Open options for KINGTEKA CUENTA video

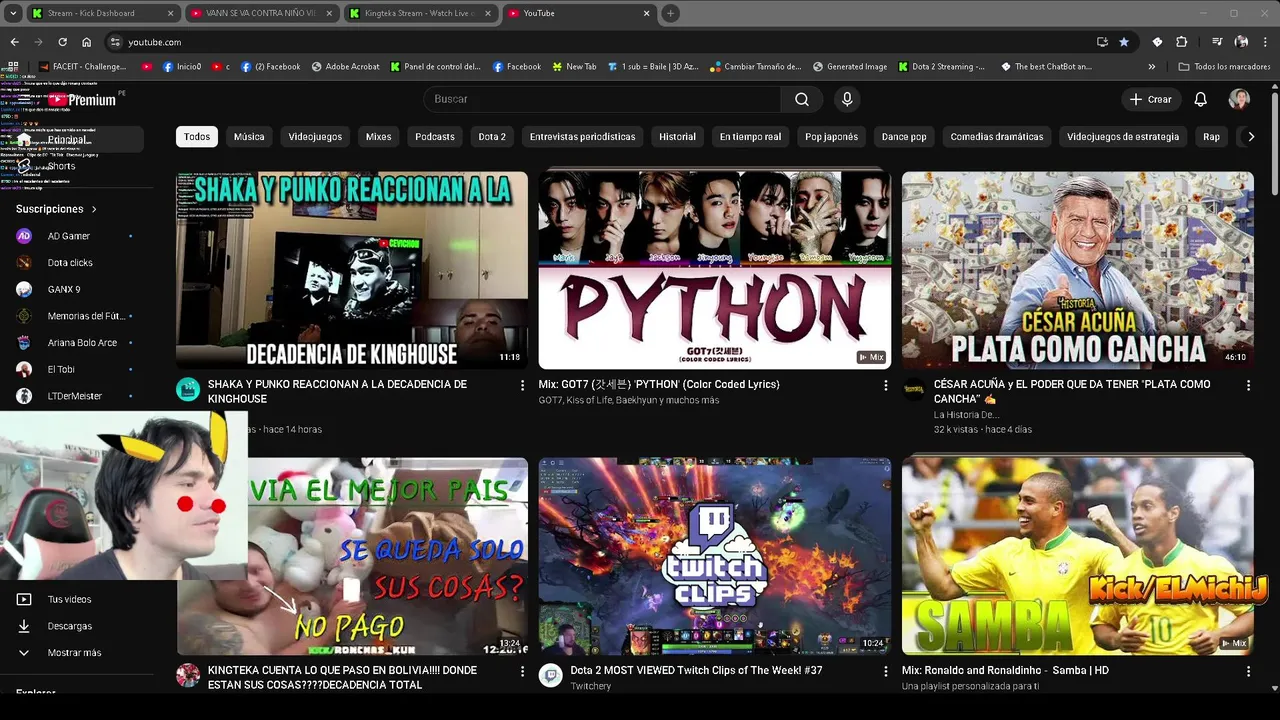[522, 671]
